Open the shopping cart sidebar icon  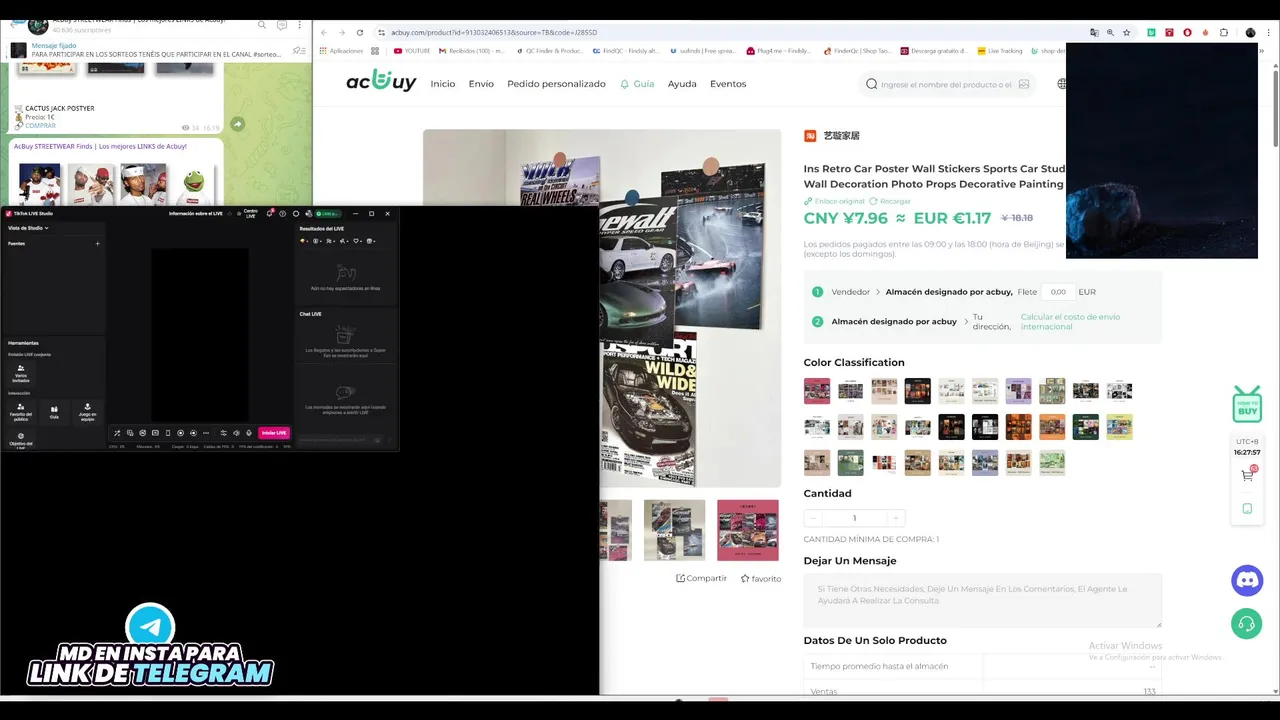(1247, 475)
